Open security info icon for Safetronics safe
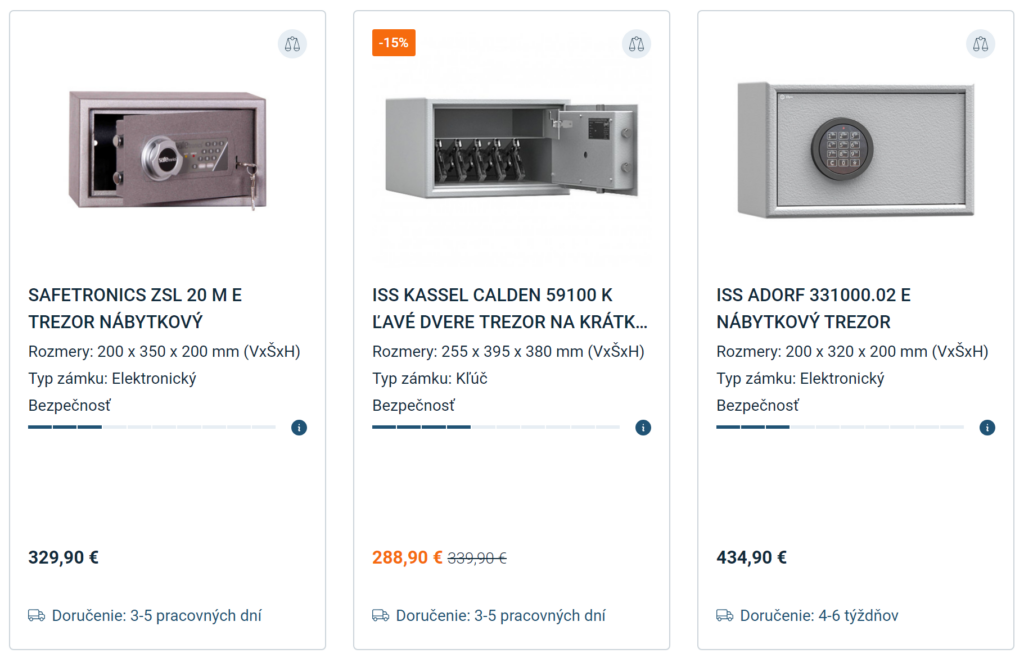Image resolution: width=1024 pixels, height=658 pixels. point(299,428)
